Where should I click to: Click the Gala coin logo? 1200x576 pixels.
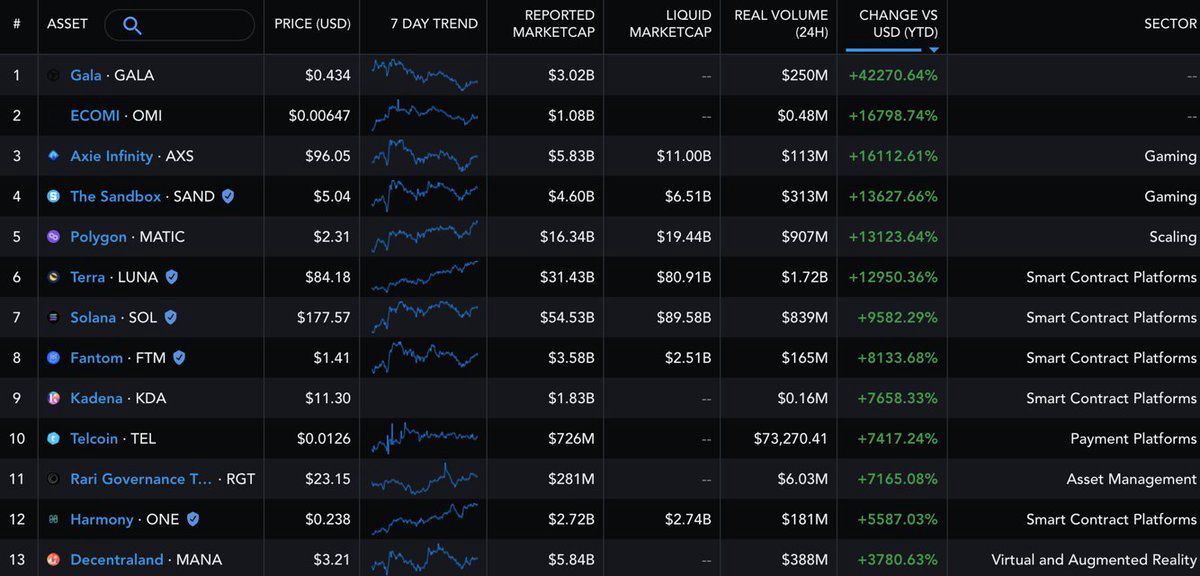pyautogui.click(x=54, y=75)
